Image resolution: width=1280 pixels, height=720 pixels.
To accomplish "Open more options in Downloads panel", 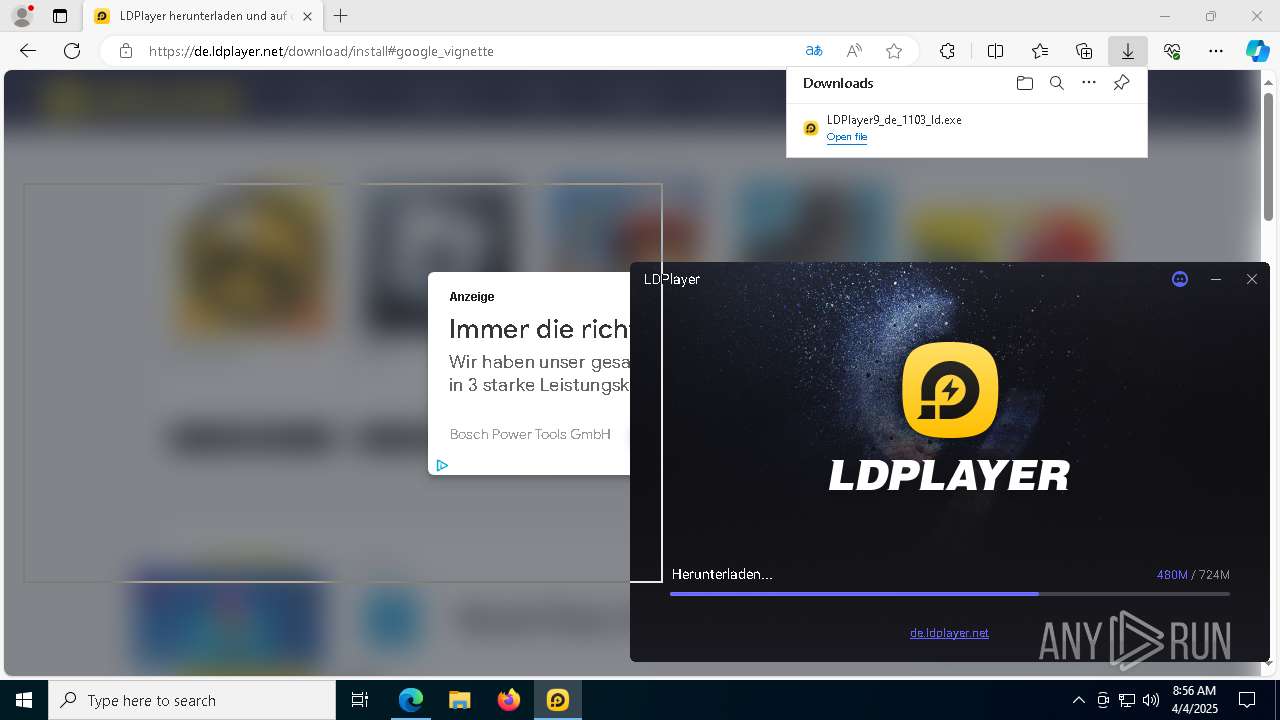I will pyautogui.click(x=1089, y=83).
